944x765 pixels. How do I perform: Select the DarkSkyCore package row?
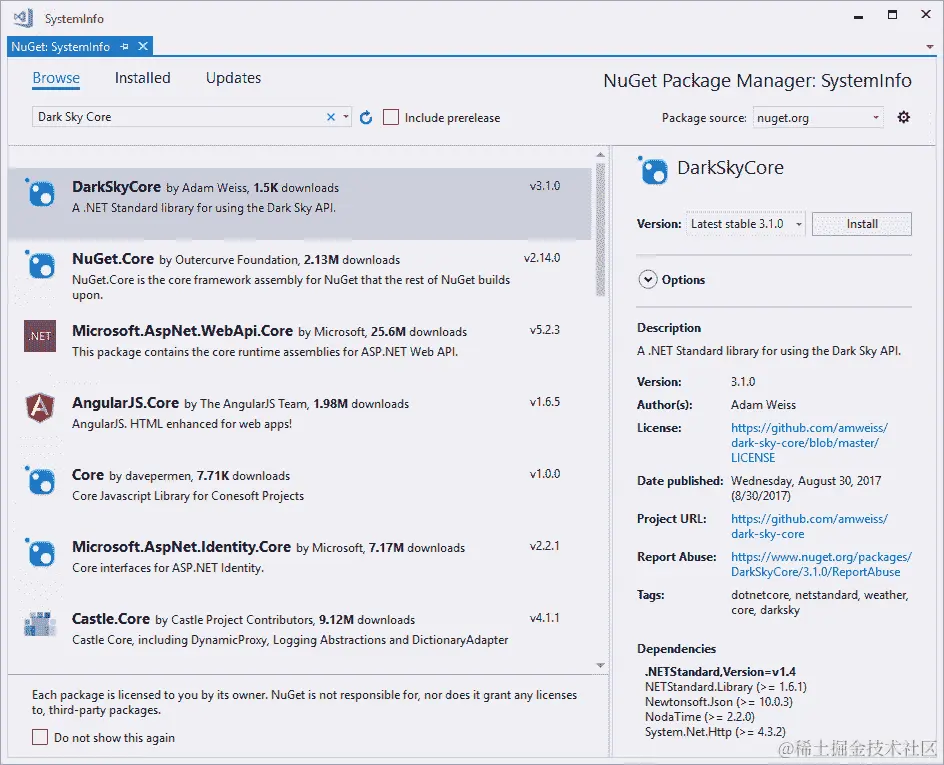[300, 203]
